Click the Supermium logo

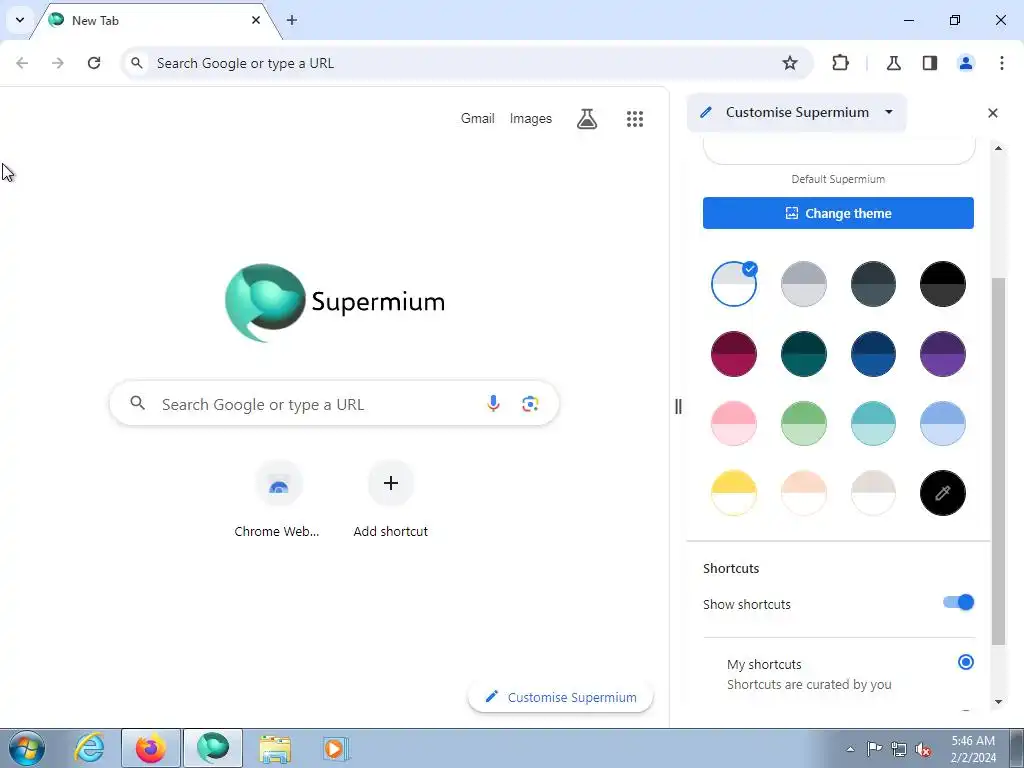pos(334,302)
